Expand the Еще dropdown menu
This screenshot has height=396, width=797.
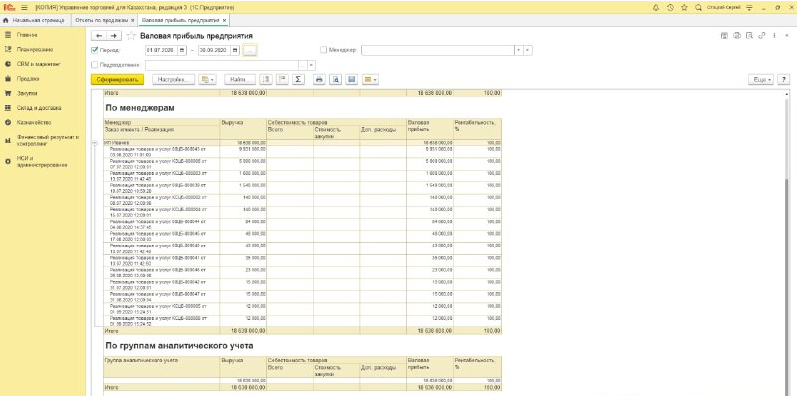click(761, 80)
